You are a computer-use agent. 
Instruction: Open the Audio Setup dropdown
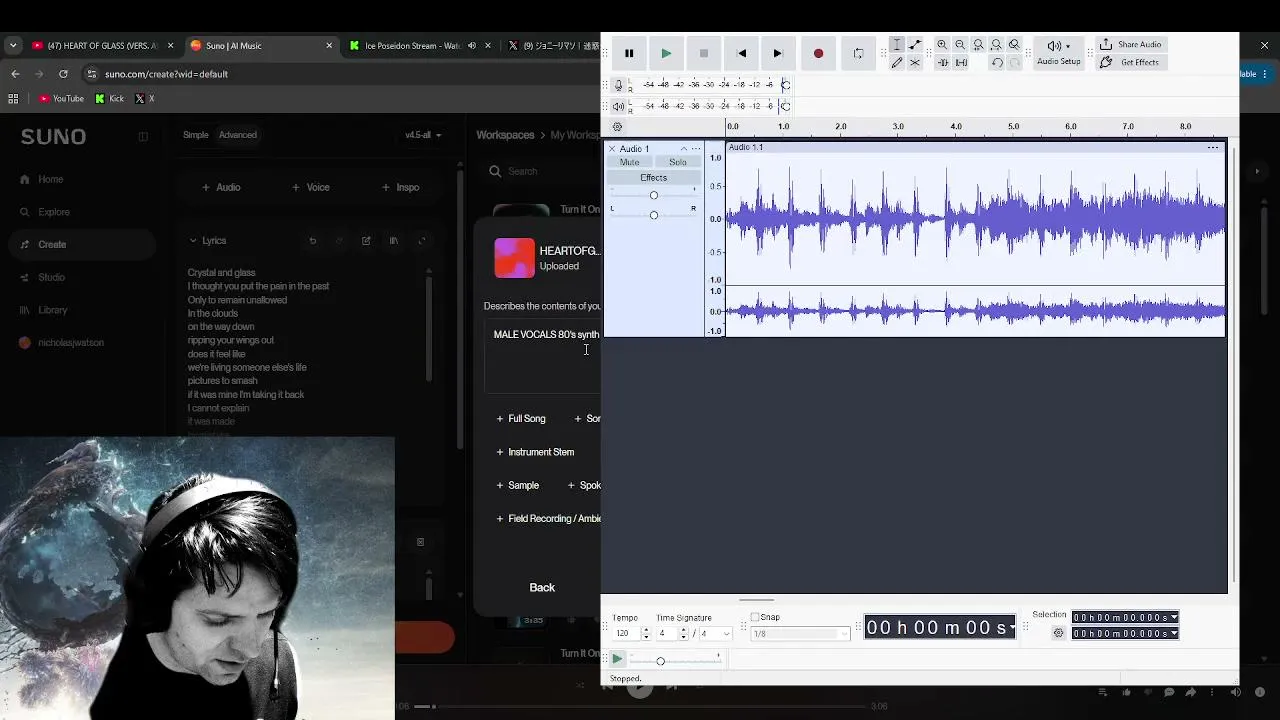[x=1058, y=52]
